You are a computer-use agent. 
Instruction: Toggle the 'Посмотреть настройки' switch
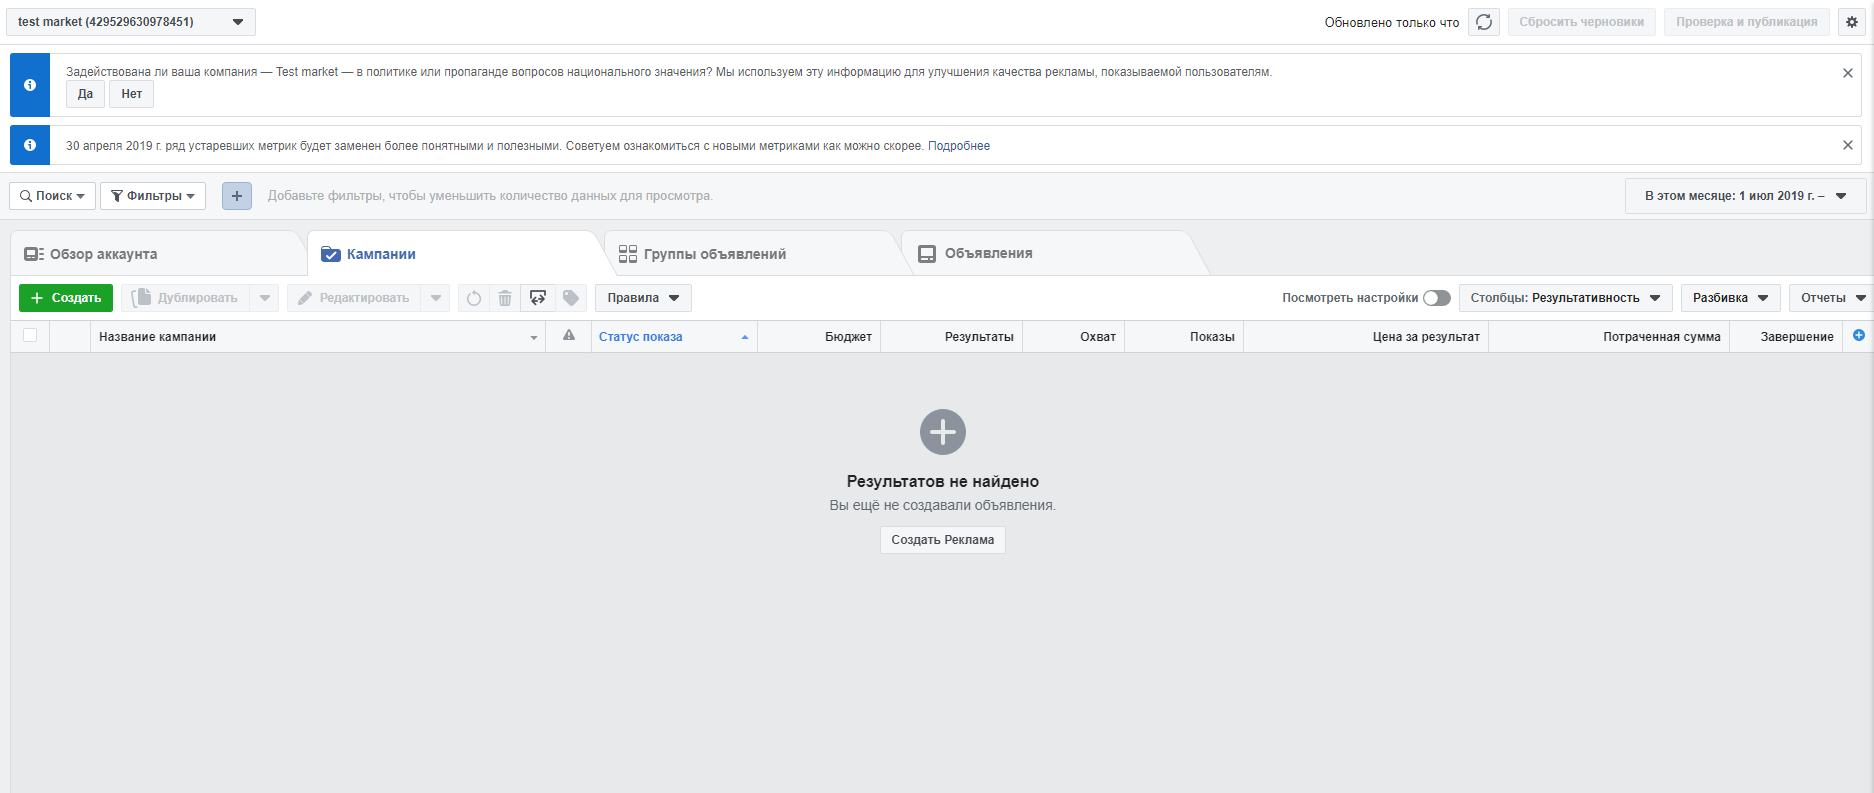pos(1436,298)
